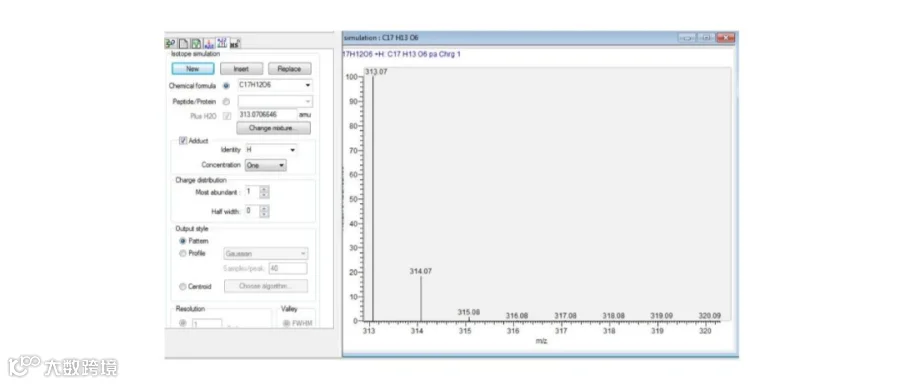The image size is (900, 384).
Task: Click the 314.07 peak label
Action: pos(421,271)
